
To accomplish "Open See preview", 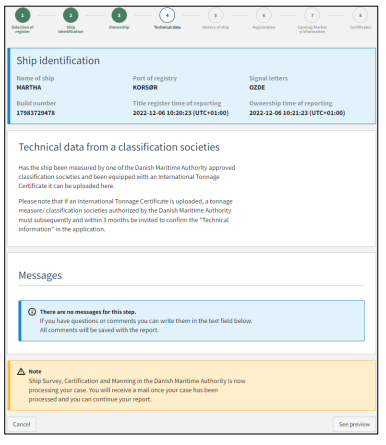I will [354, 424].
